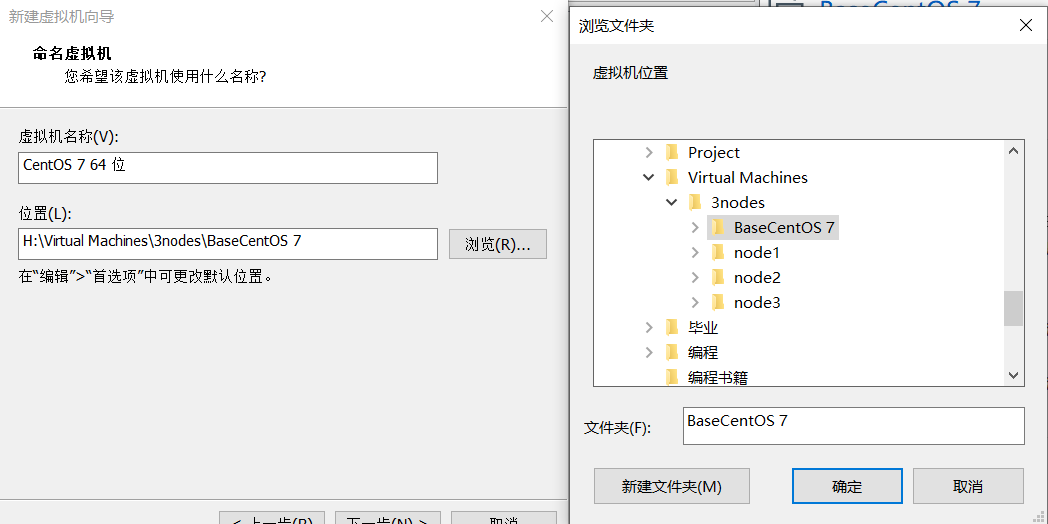Select the Project tree item
Viewport: 1048px width, 524px height.
714,152
